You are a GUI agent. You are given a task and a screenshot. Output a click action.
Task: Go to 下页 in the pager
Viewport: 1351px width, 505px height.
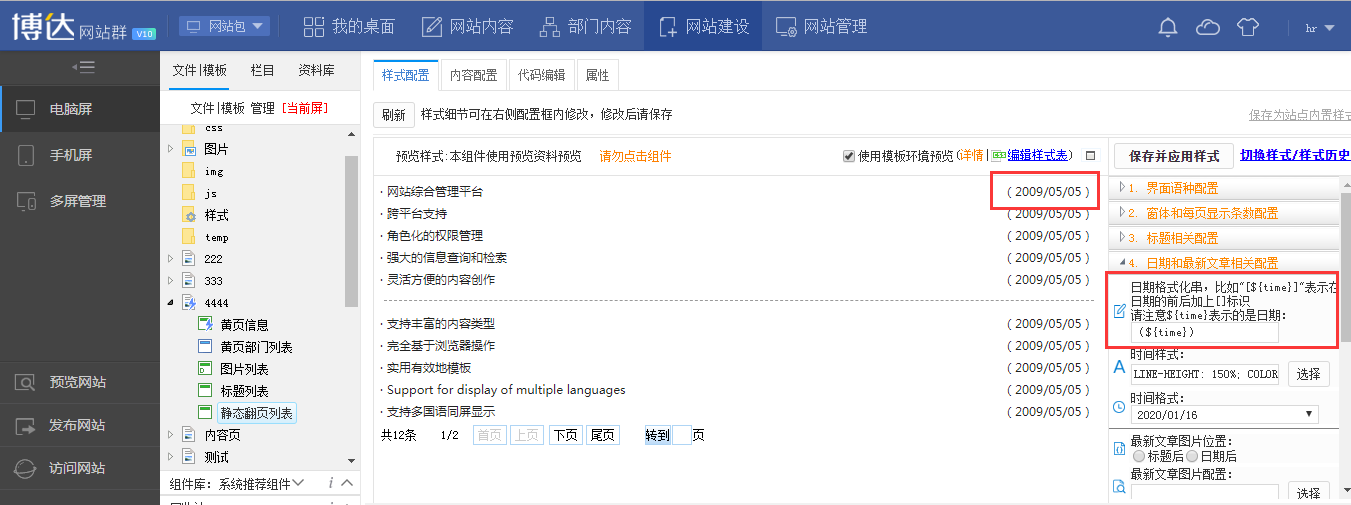pos(565,435)
